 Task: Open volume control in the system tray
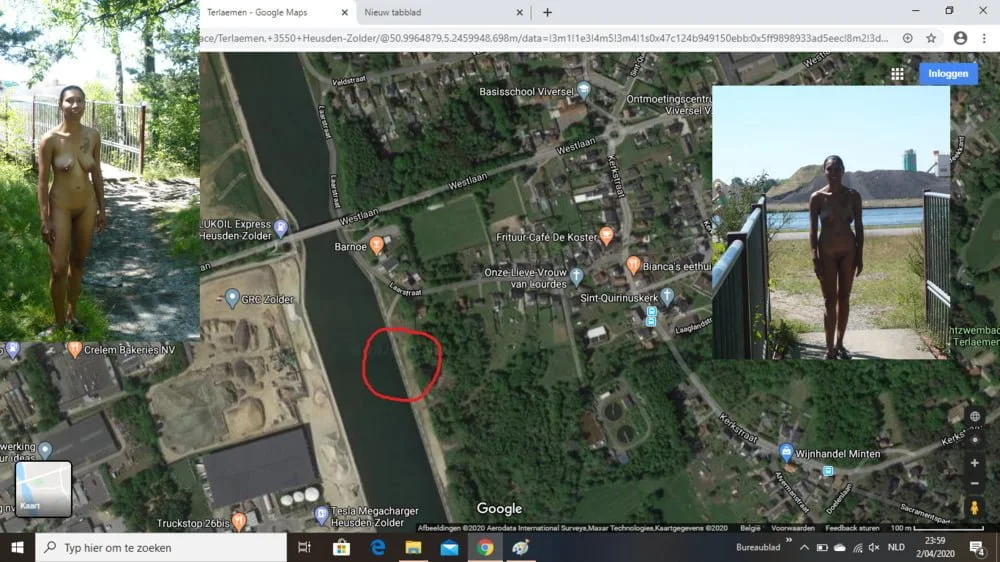874,547
